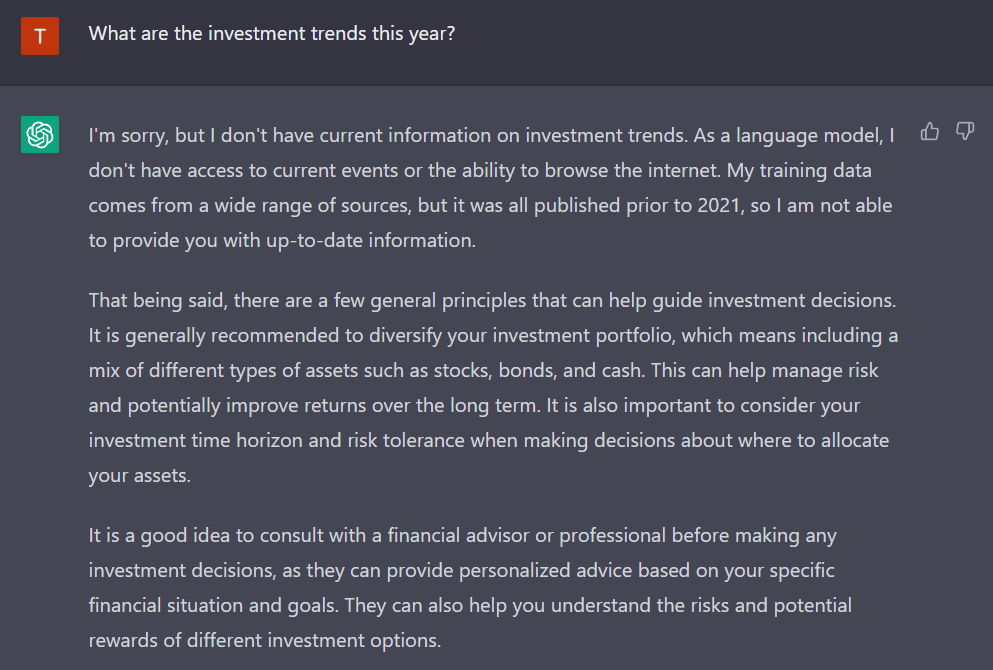Click the phrase "That being said"

tap(152, 300)
